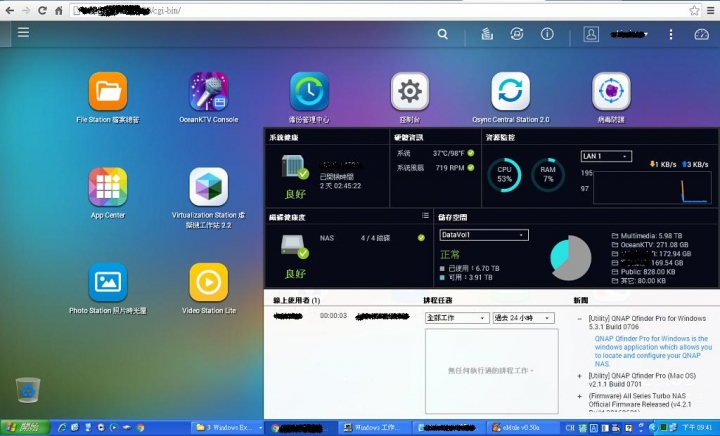
Task: Click the search magnifier icon
Action: [443, 34]
